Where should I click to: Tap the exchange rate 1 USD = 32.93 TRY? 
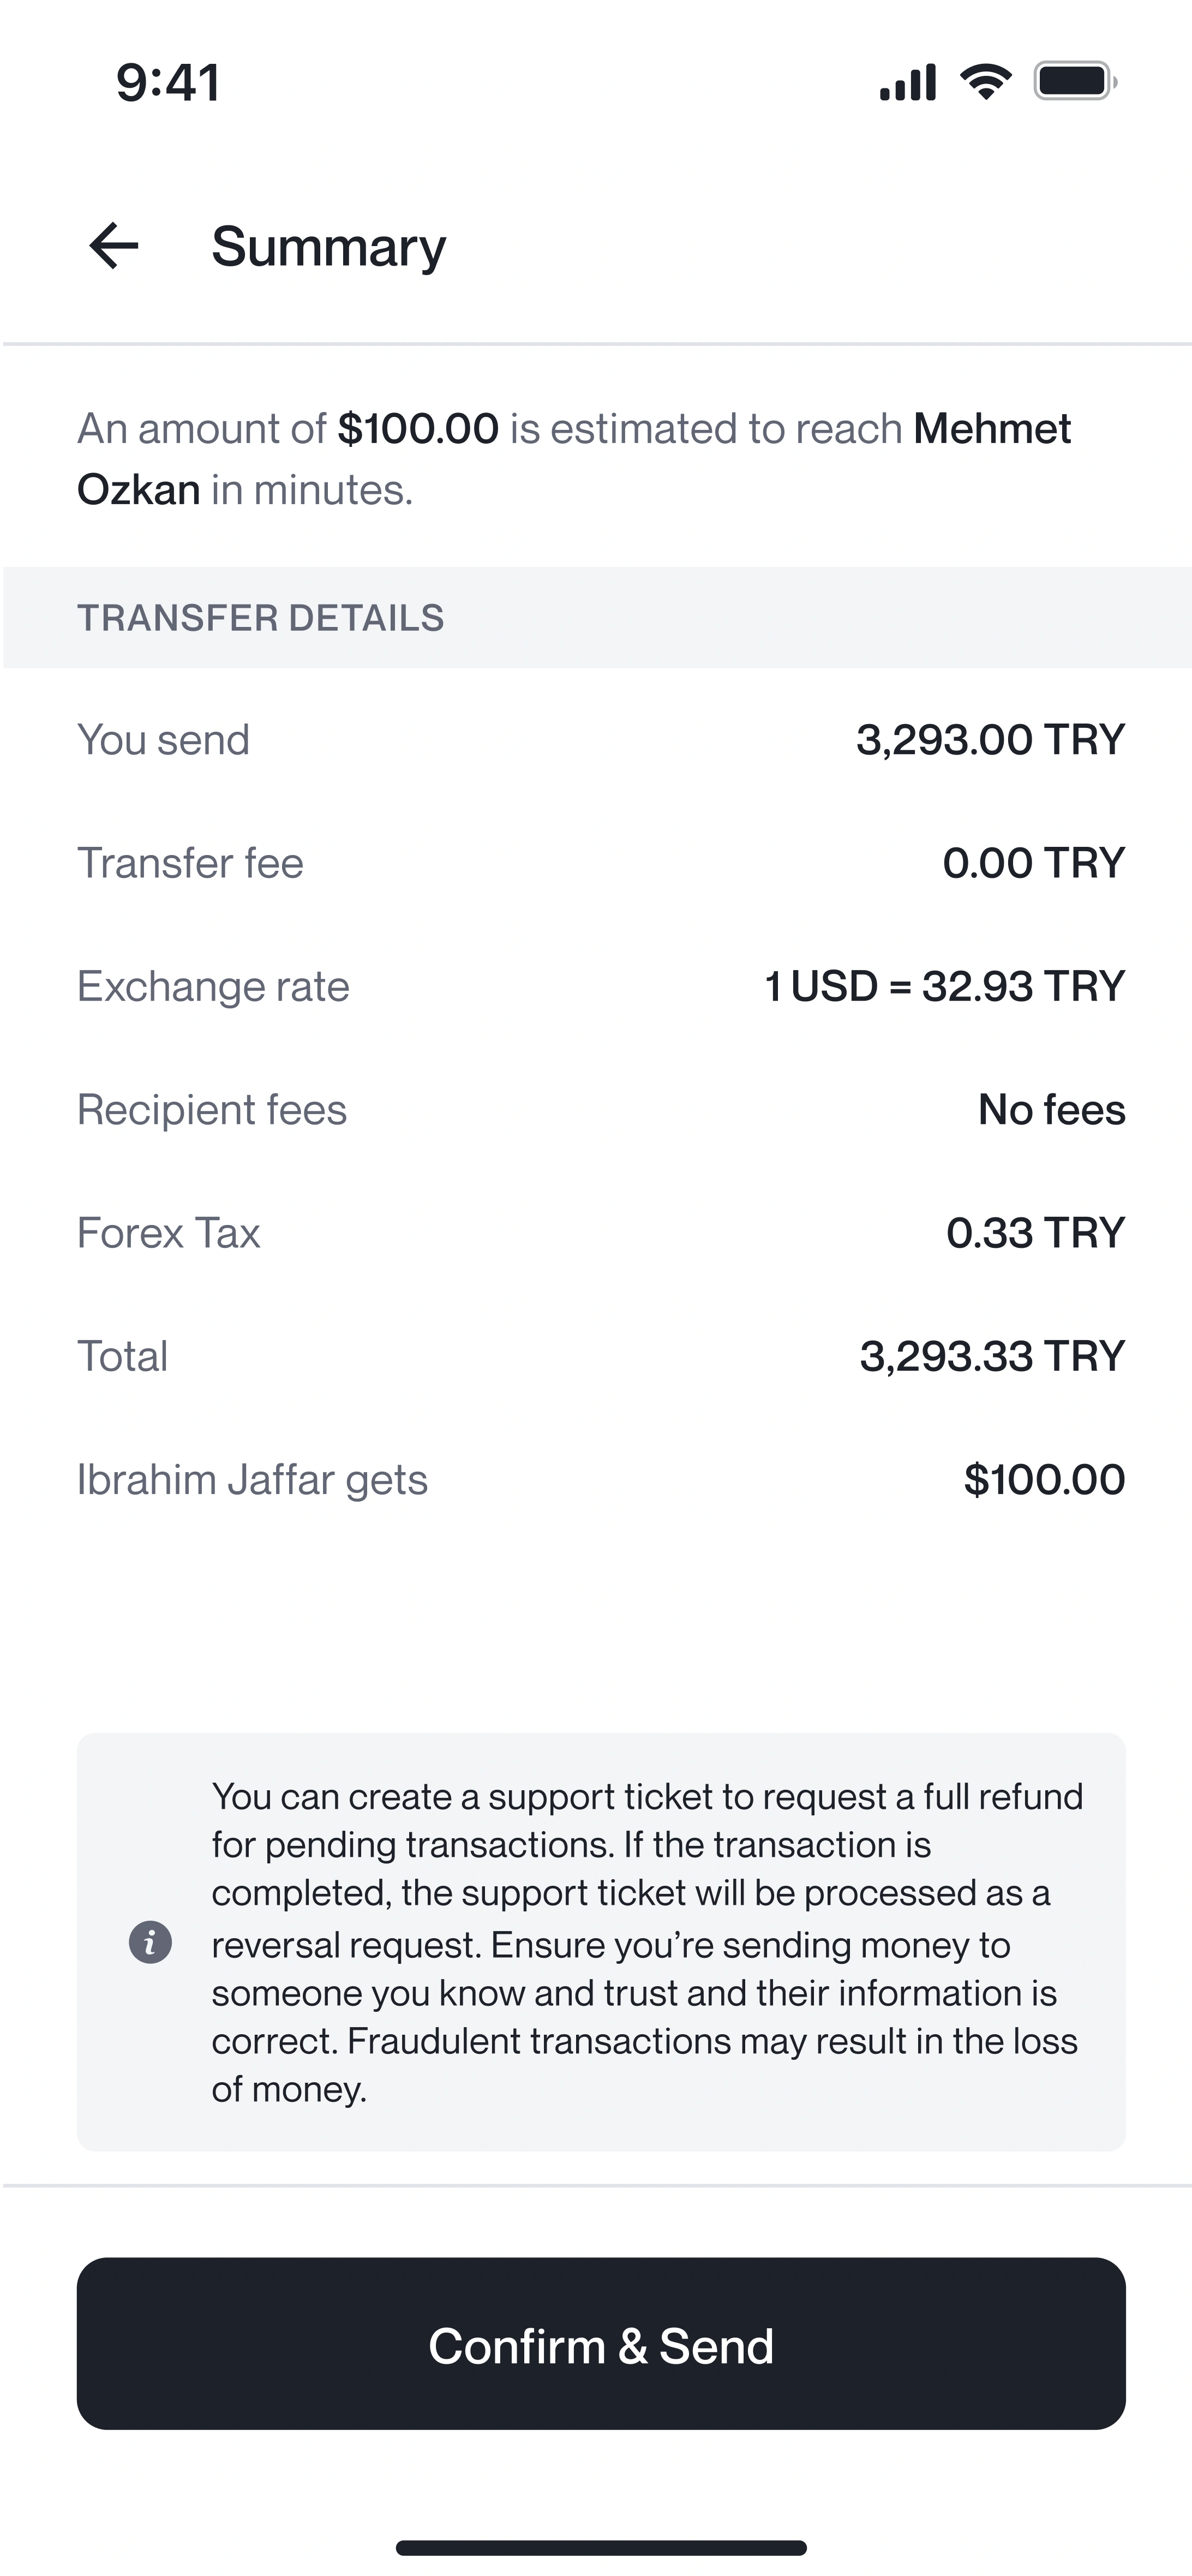pos(944,986)
